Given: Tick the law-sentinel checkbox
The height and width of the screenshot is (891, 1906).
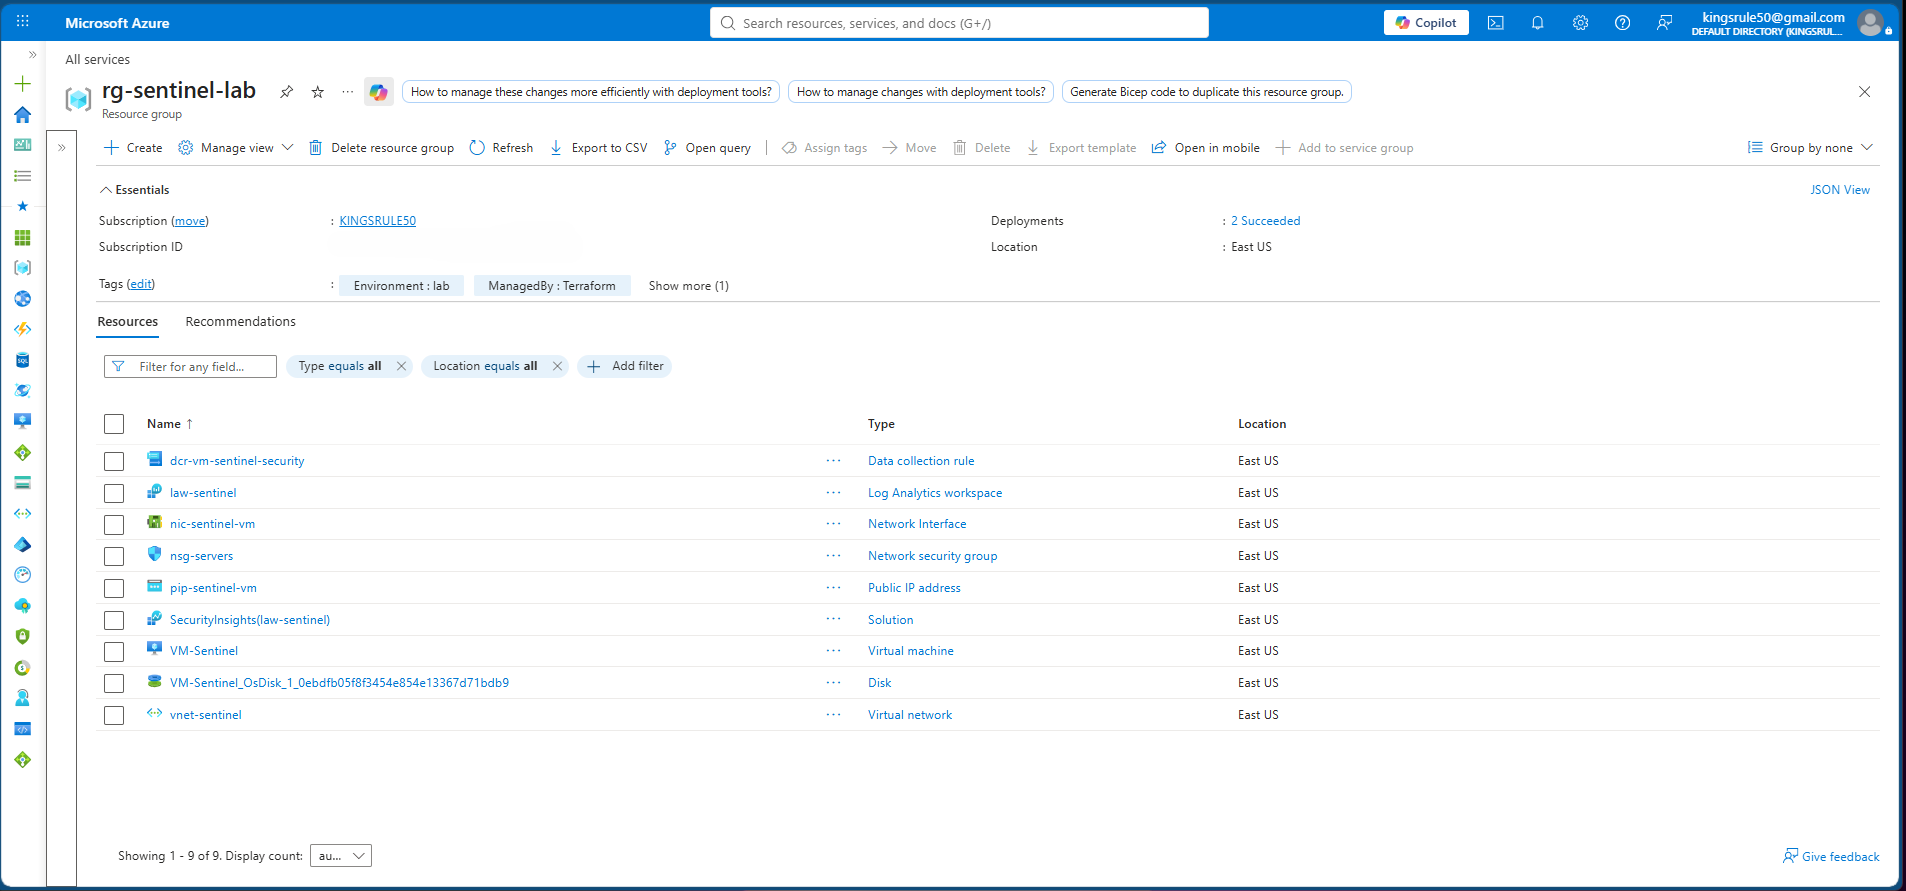Looking at the screenshot, I should point(114,493).
